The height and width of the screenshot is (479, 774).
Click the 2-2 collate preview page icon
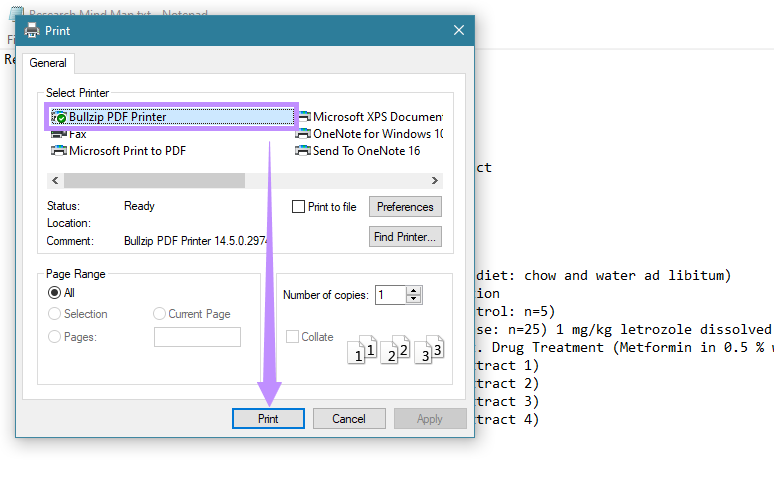pos(395,350)
